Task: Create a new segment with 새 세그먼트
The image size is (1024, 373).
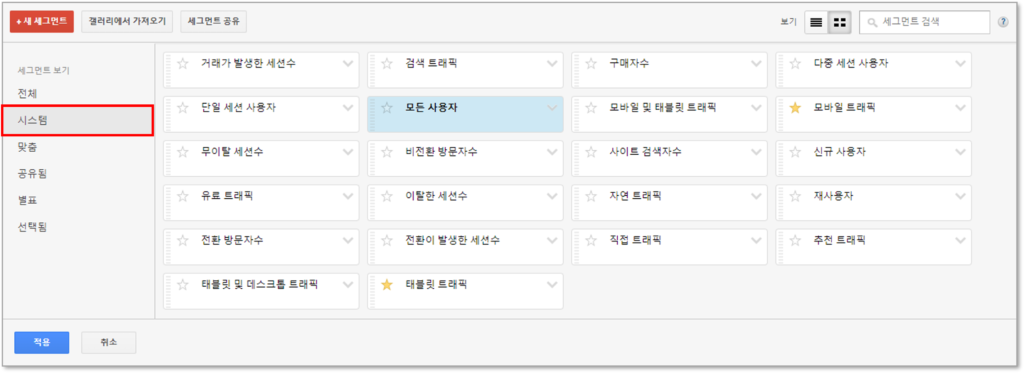Action: pos(42,22)
